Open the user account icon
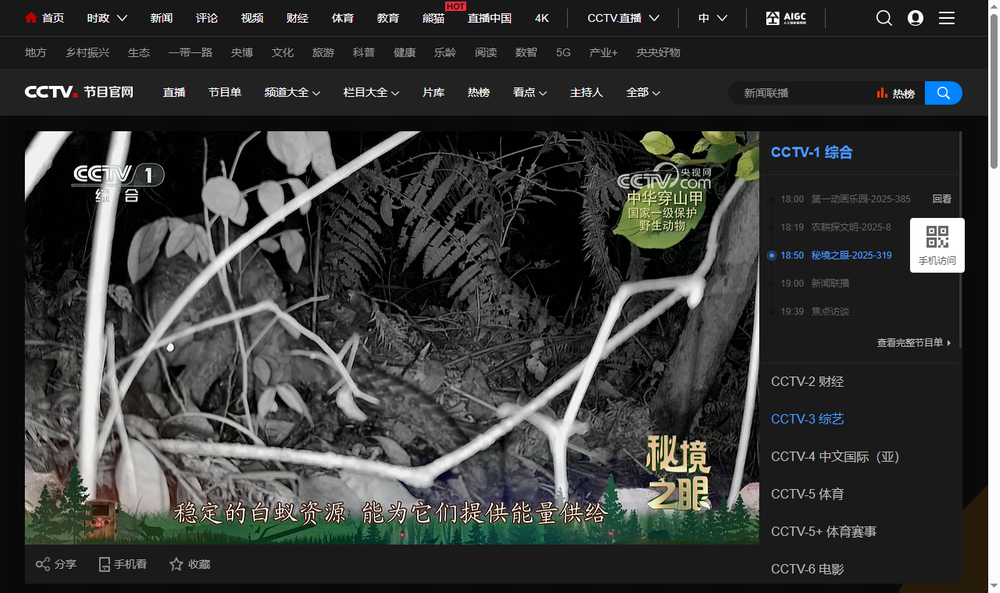Viewport: 1000px width, 593px height. pyautogui.click(x=914, y=17)
